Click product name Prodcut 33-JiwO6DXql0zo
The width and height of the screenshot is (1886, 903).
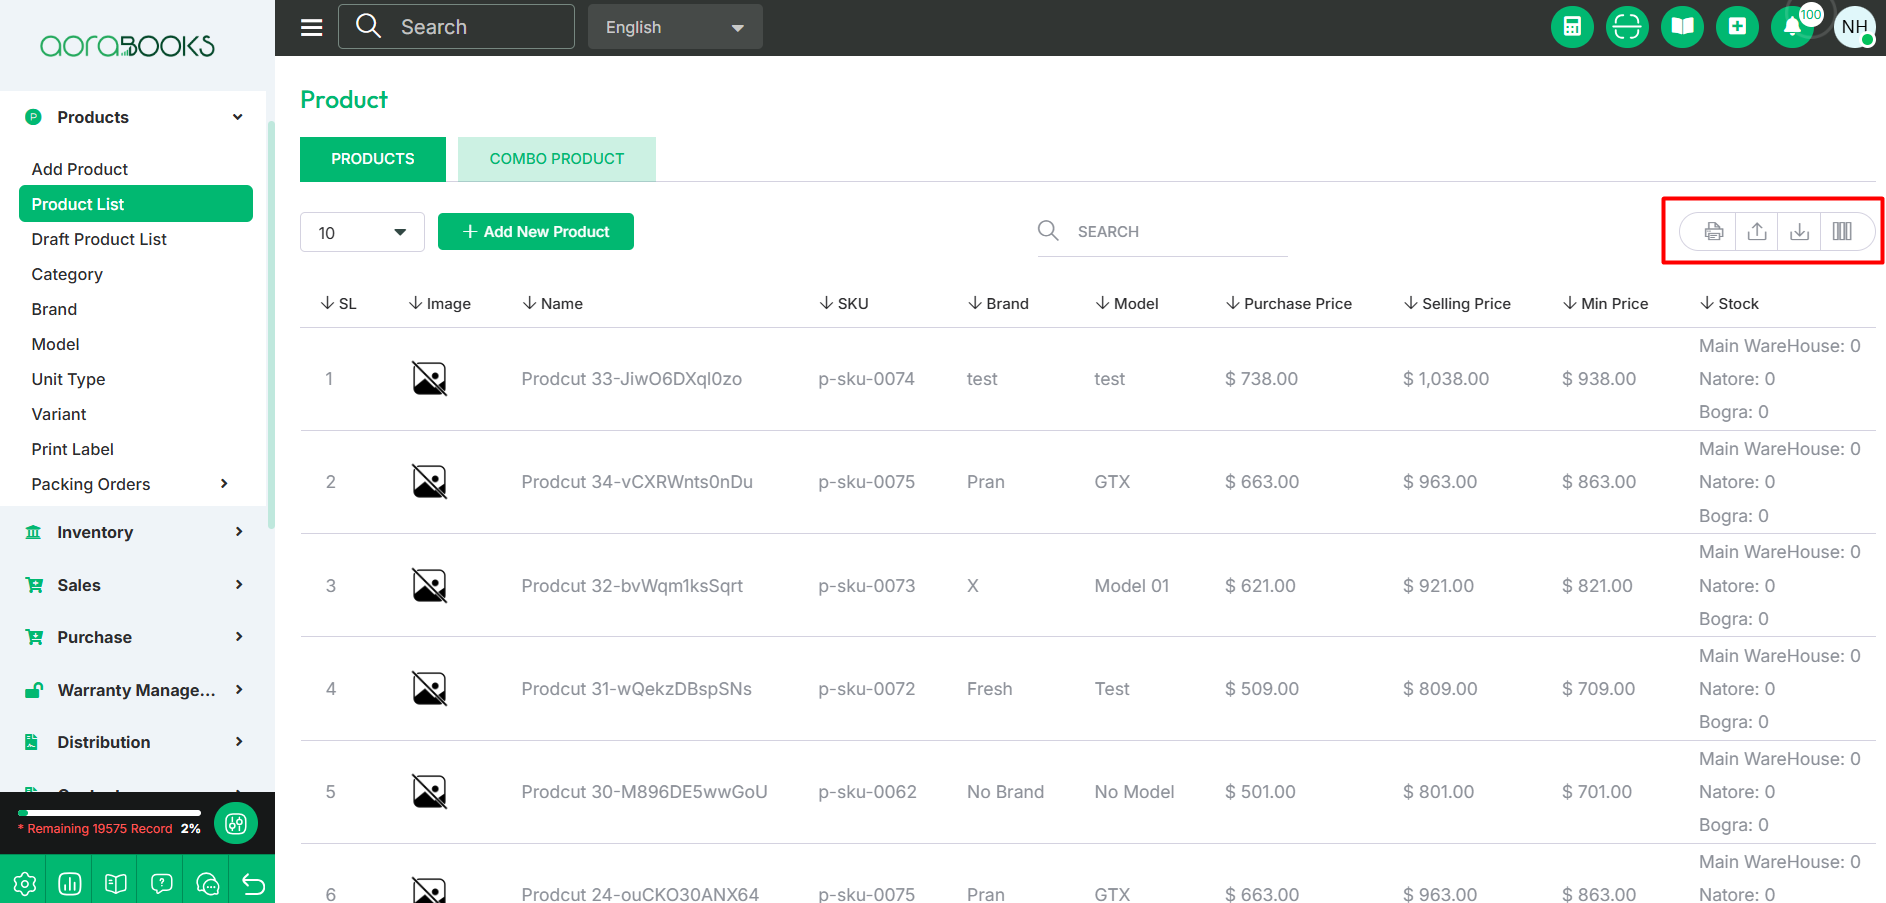click(632, 379)
